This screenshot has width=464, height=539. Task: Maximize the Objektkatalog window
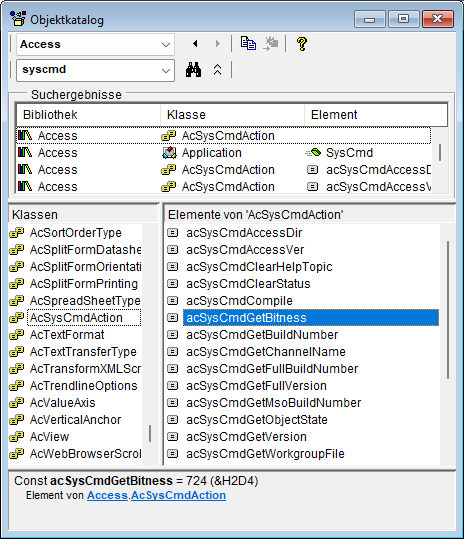click(x=404, y=19)
